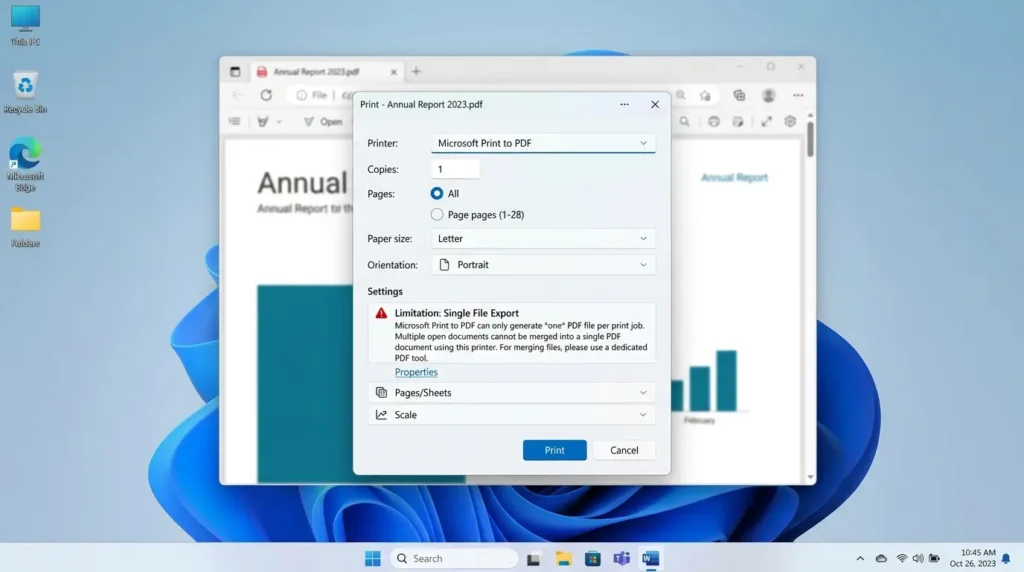Screen dimensions: 1024x572
Task: Open This PC desktop icon
Action: click(25, 25)
